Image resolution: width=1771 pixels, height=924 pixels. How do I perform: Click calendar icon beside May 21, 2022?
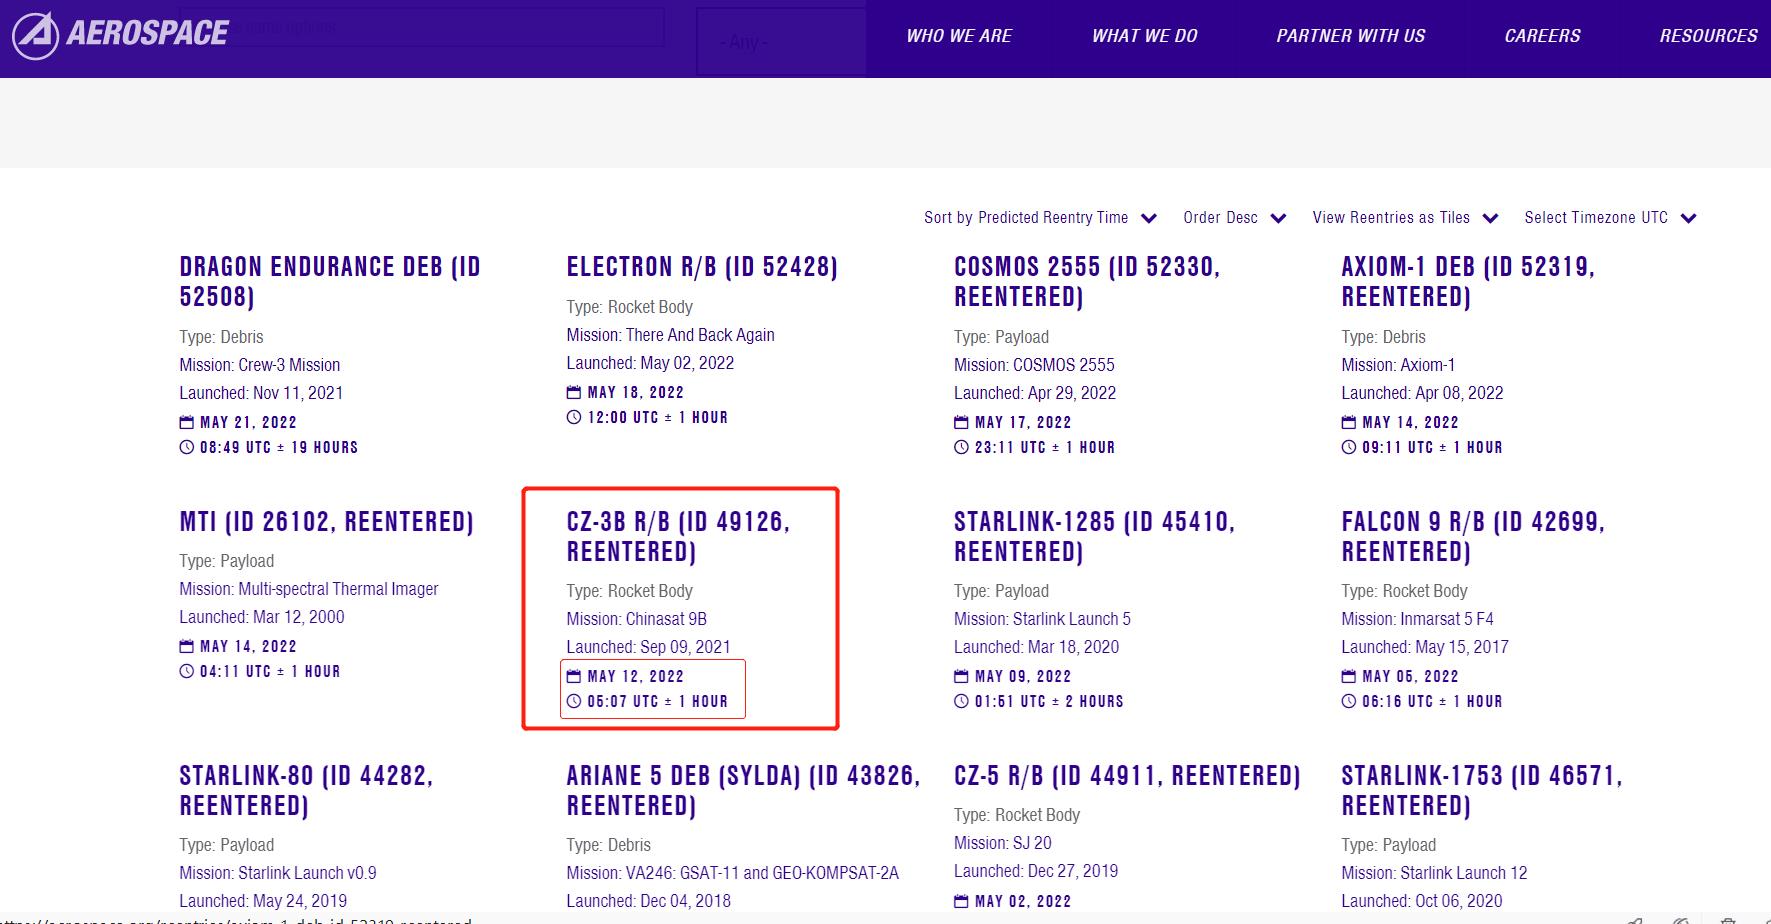point(187,422)
